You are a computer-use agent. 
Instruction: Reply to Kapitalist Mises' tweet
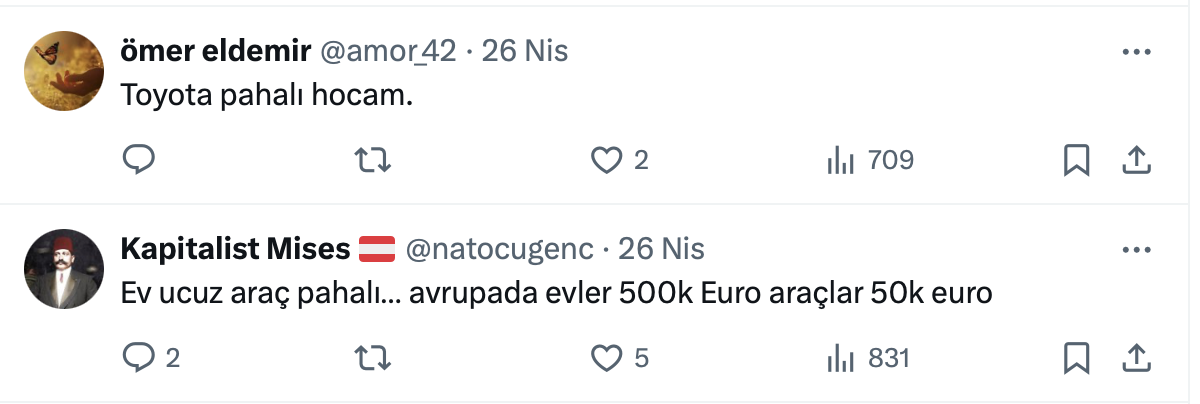click(137, 357)
